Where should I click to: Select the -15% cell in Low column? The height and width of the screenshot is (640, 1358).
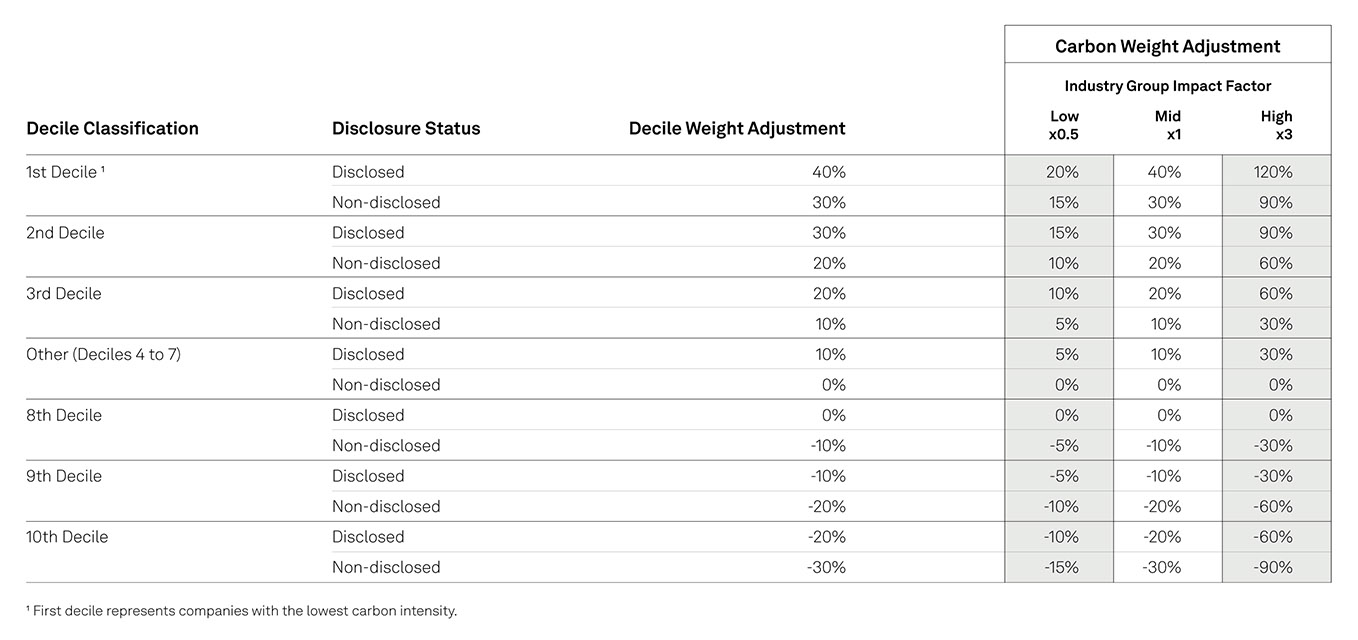point(1061,567)
